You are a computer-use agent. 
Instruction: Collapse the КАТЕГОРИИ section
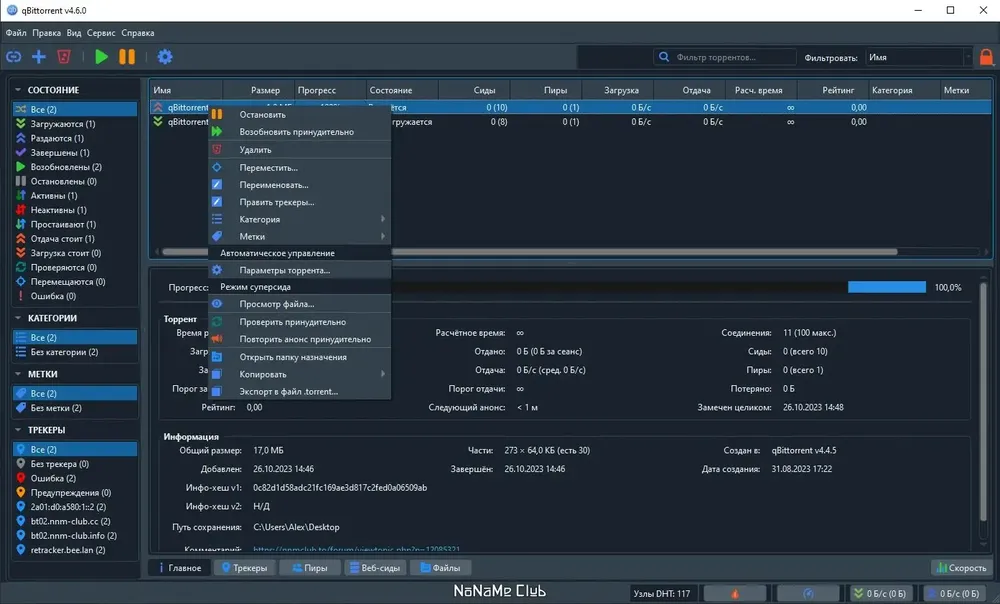(18, 318)
